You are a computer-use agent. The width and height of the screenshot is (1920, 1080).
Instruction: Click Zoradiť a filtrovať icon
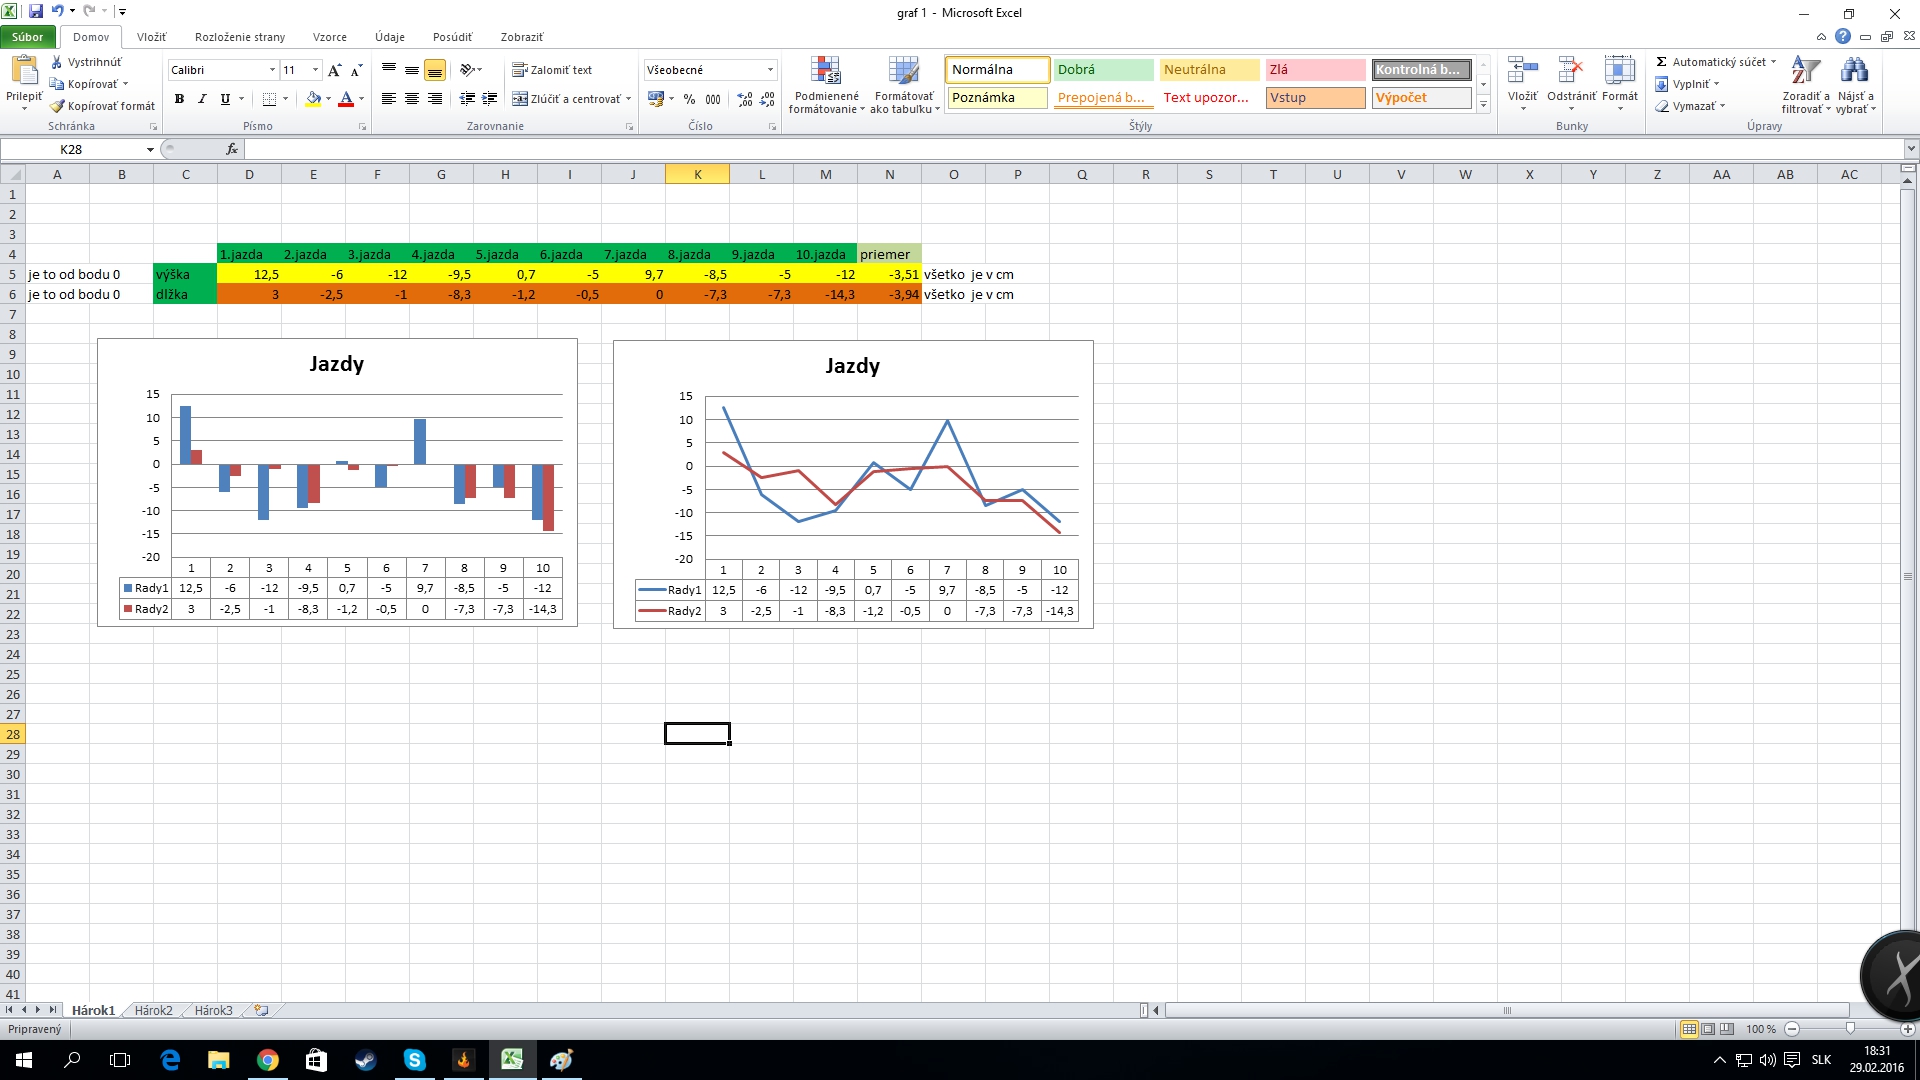pos(1805,72)
